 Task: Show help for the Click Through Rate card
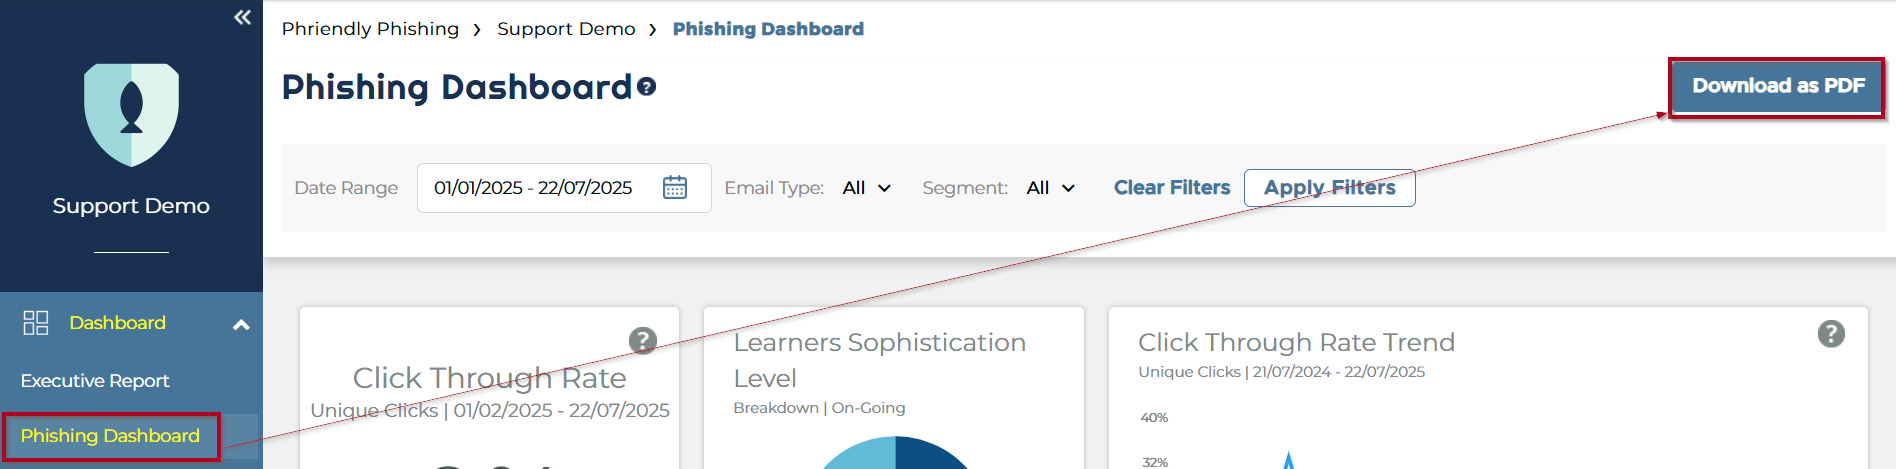pos(642,341)
